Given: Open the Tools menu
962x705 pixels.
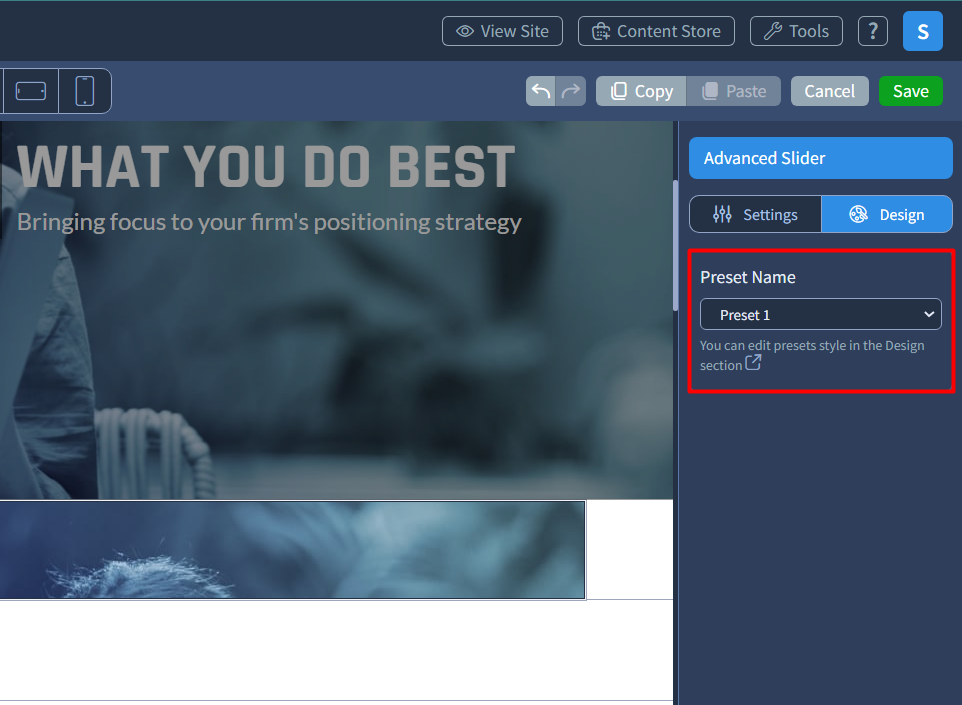Looking at the screenshot, I should coord(796,31).
